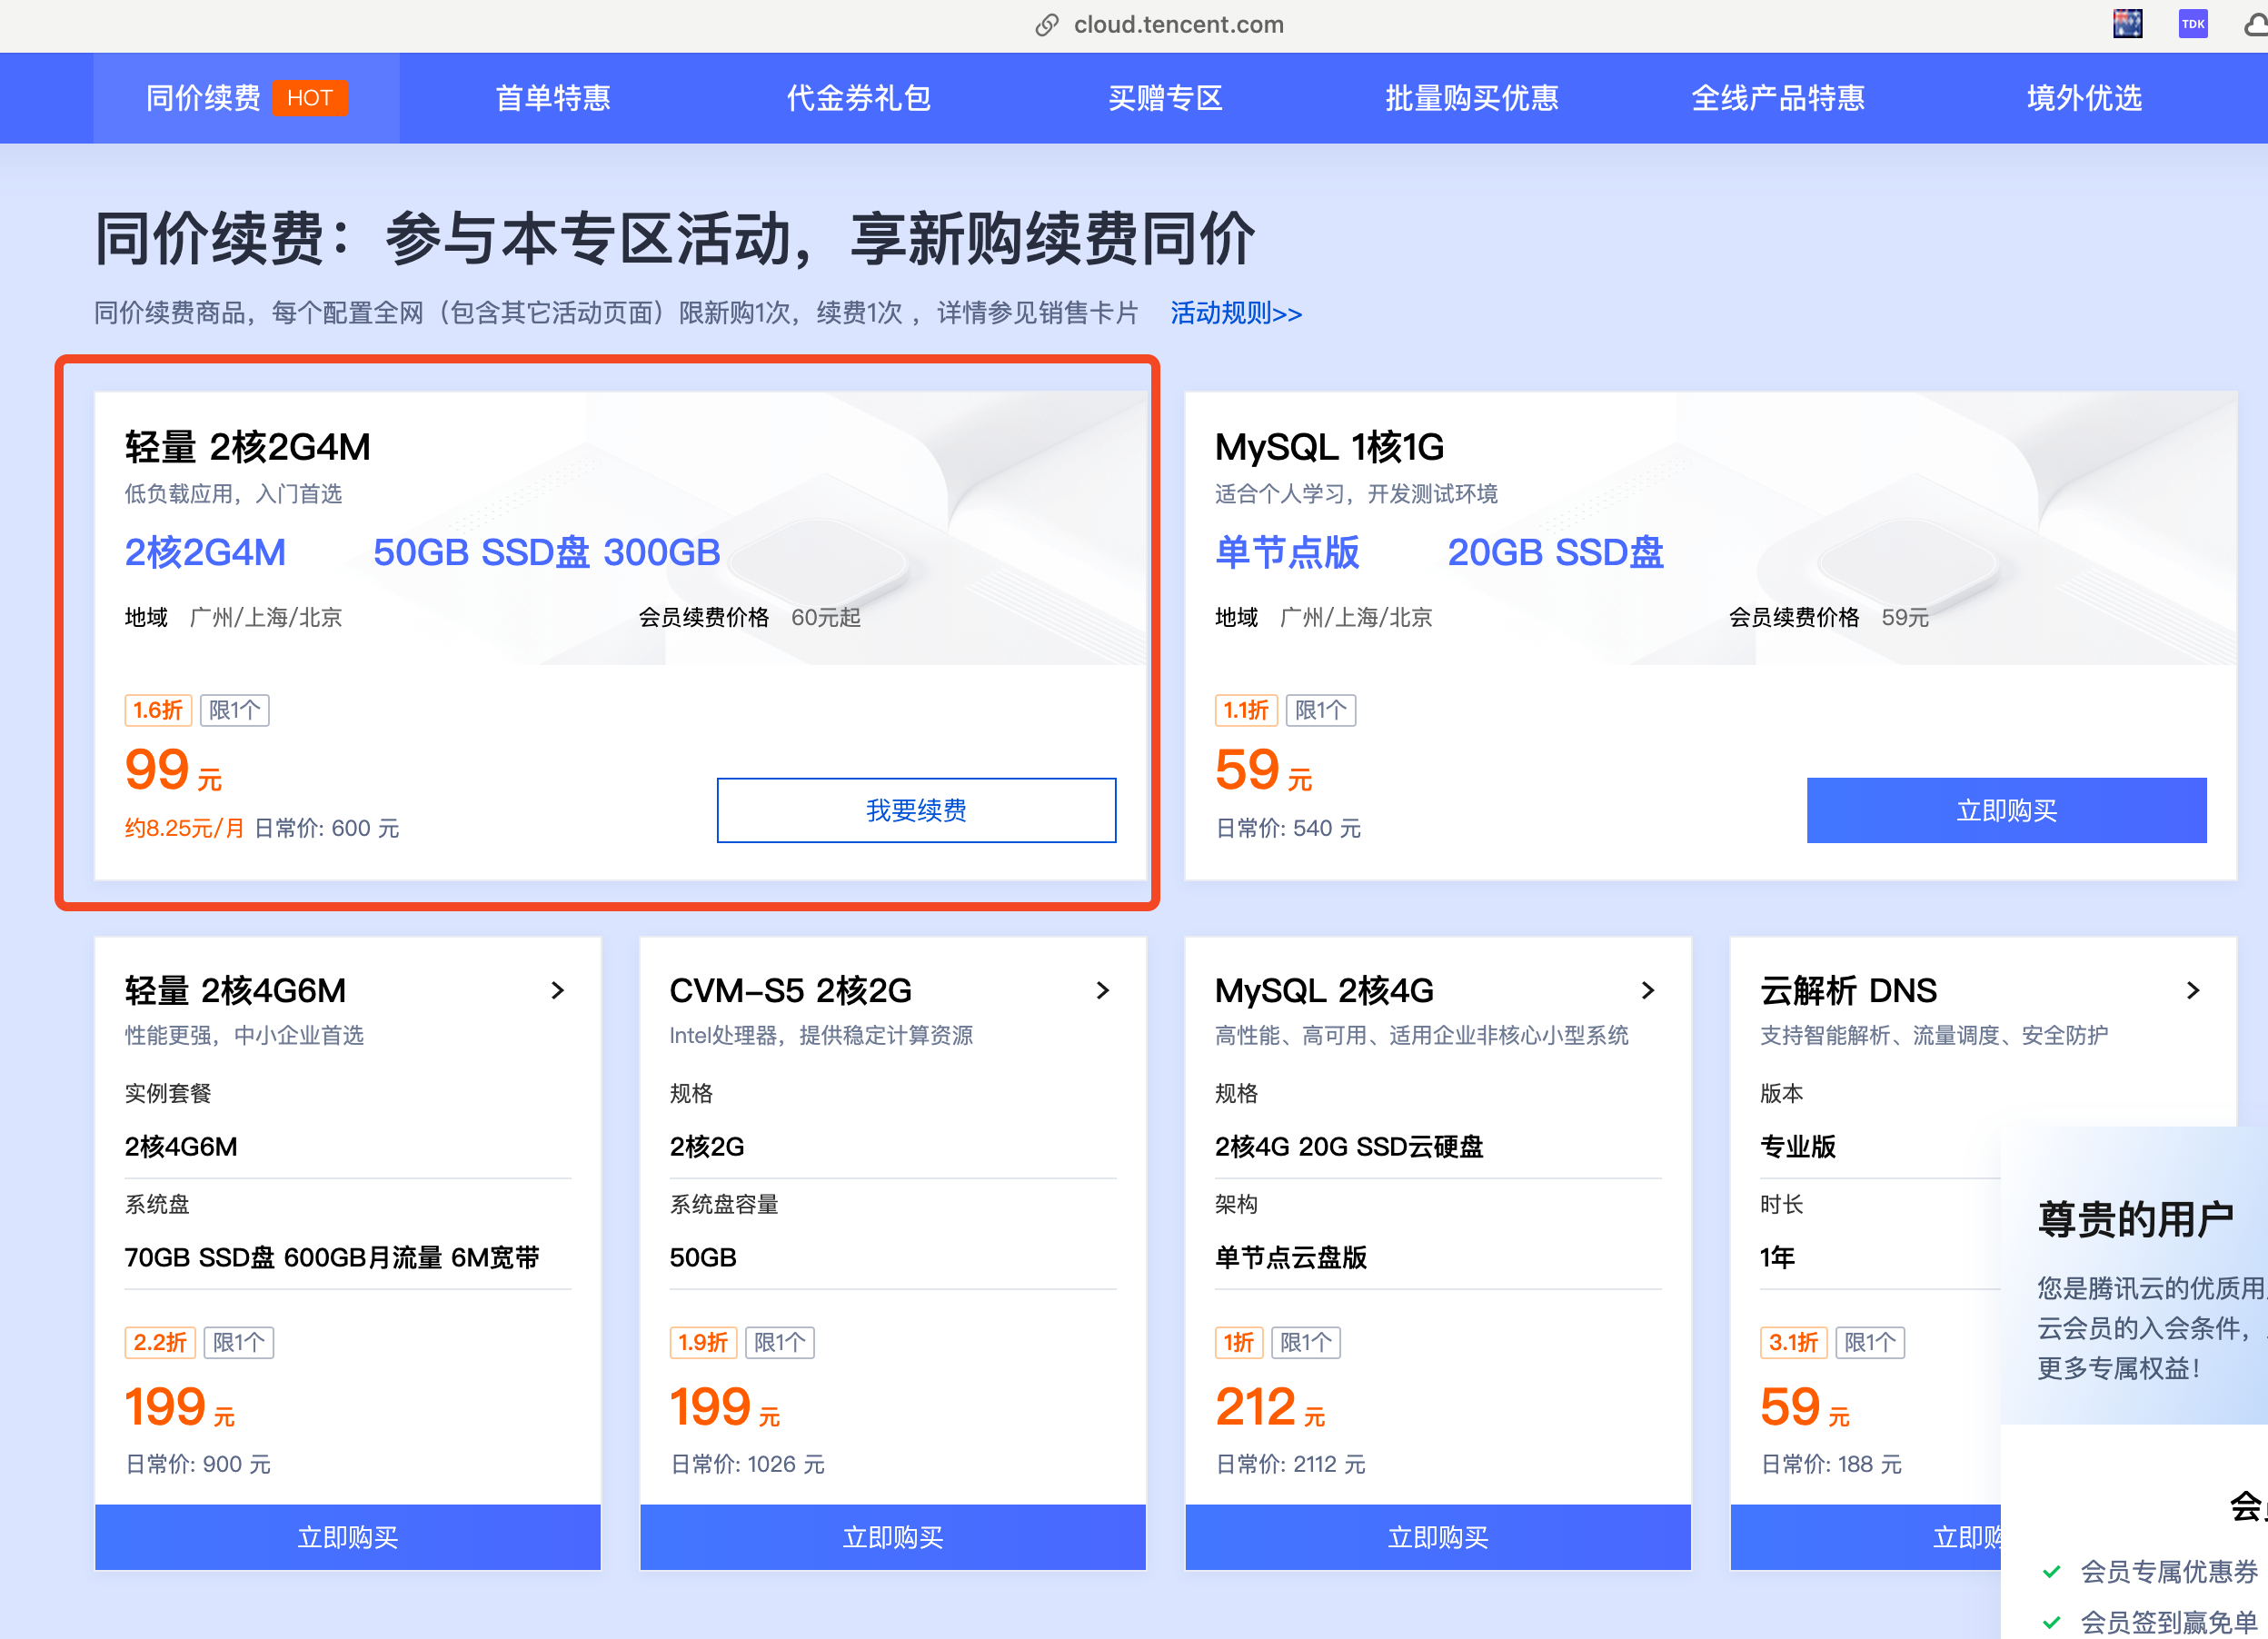Click the 日常价: 540 元 text

click(1288, 828)
